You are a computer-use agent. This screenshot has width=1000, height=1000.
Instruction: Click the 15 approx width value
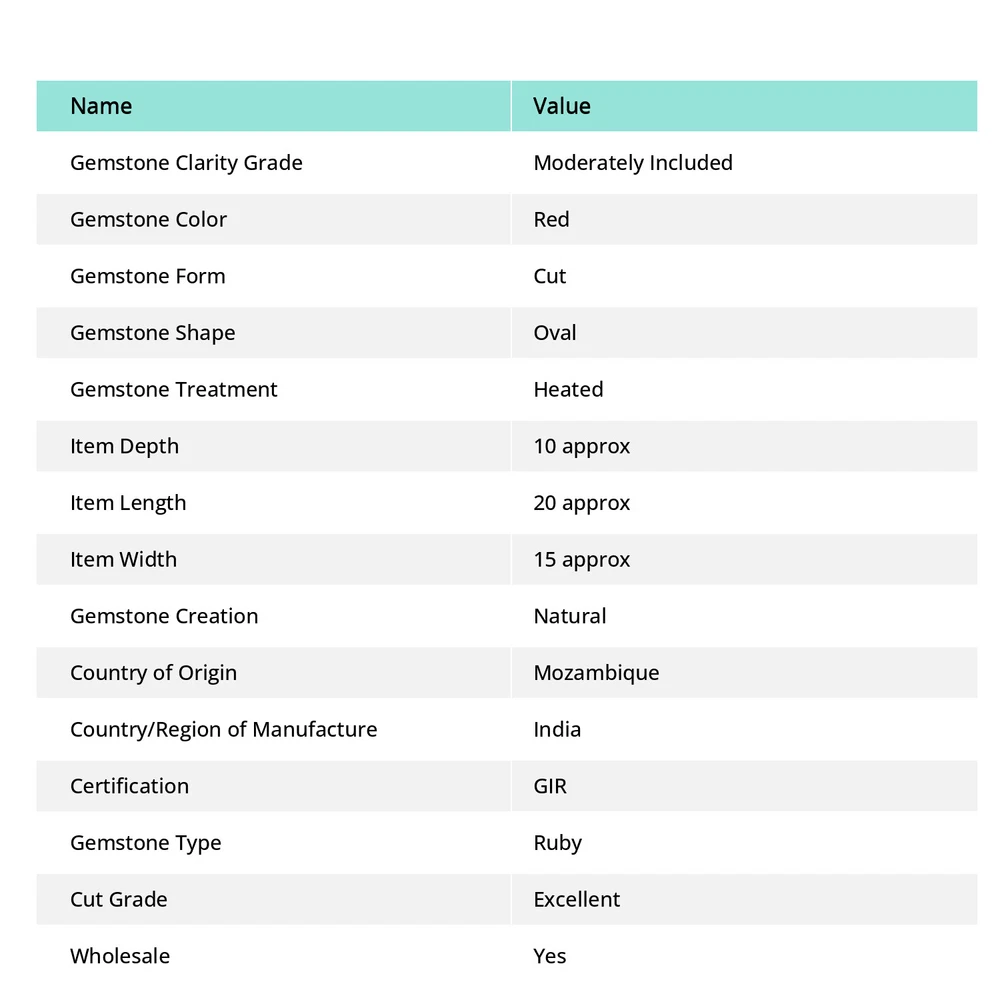click(582, 560)
